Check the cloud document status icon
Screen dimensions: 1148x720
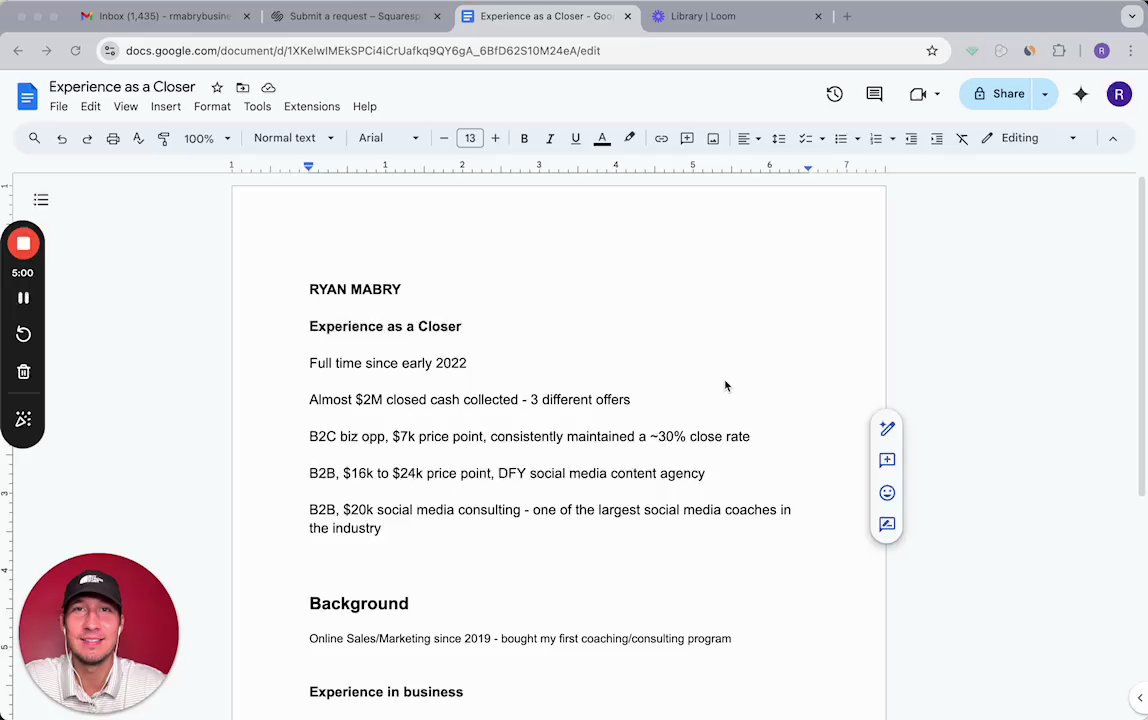pos(269,87)
